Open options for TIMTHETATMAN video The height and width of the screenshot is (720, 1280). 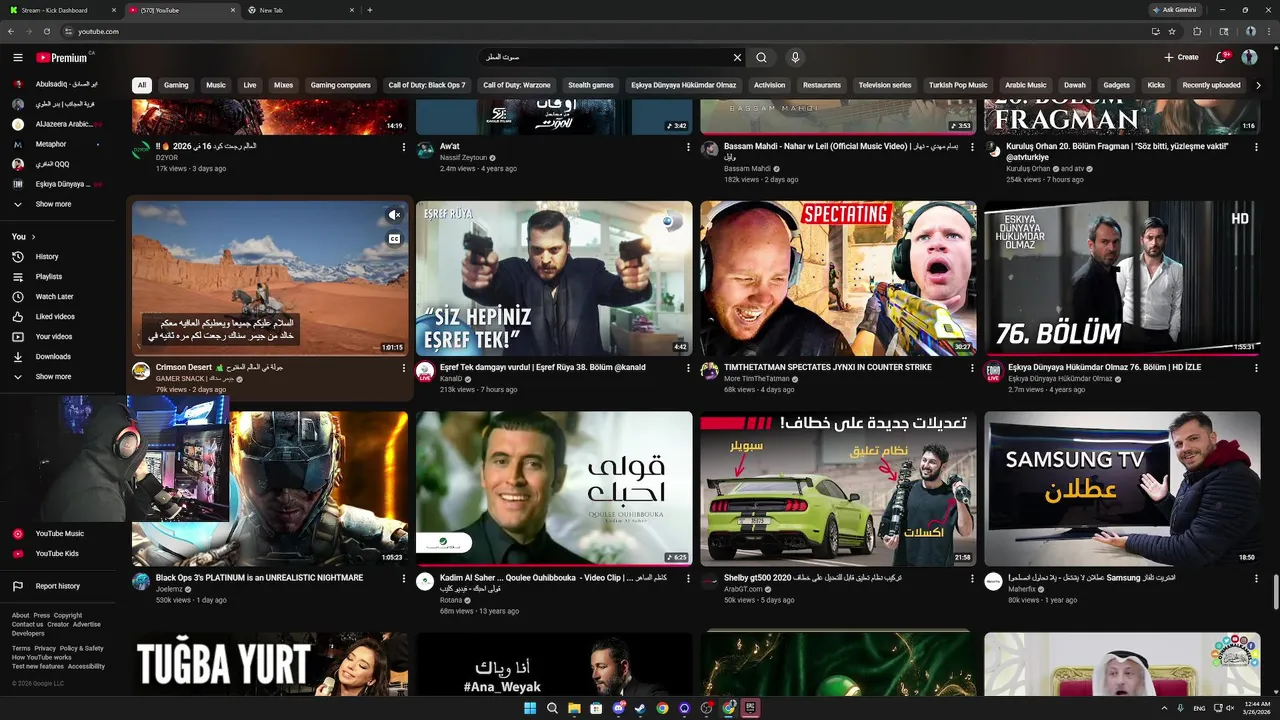pyautogui.click(x=972, y=368)
